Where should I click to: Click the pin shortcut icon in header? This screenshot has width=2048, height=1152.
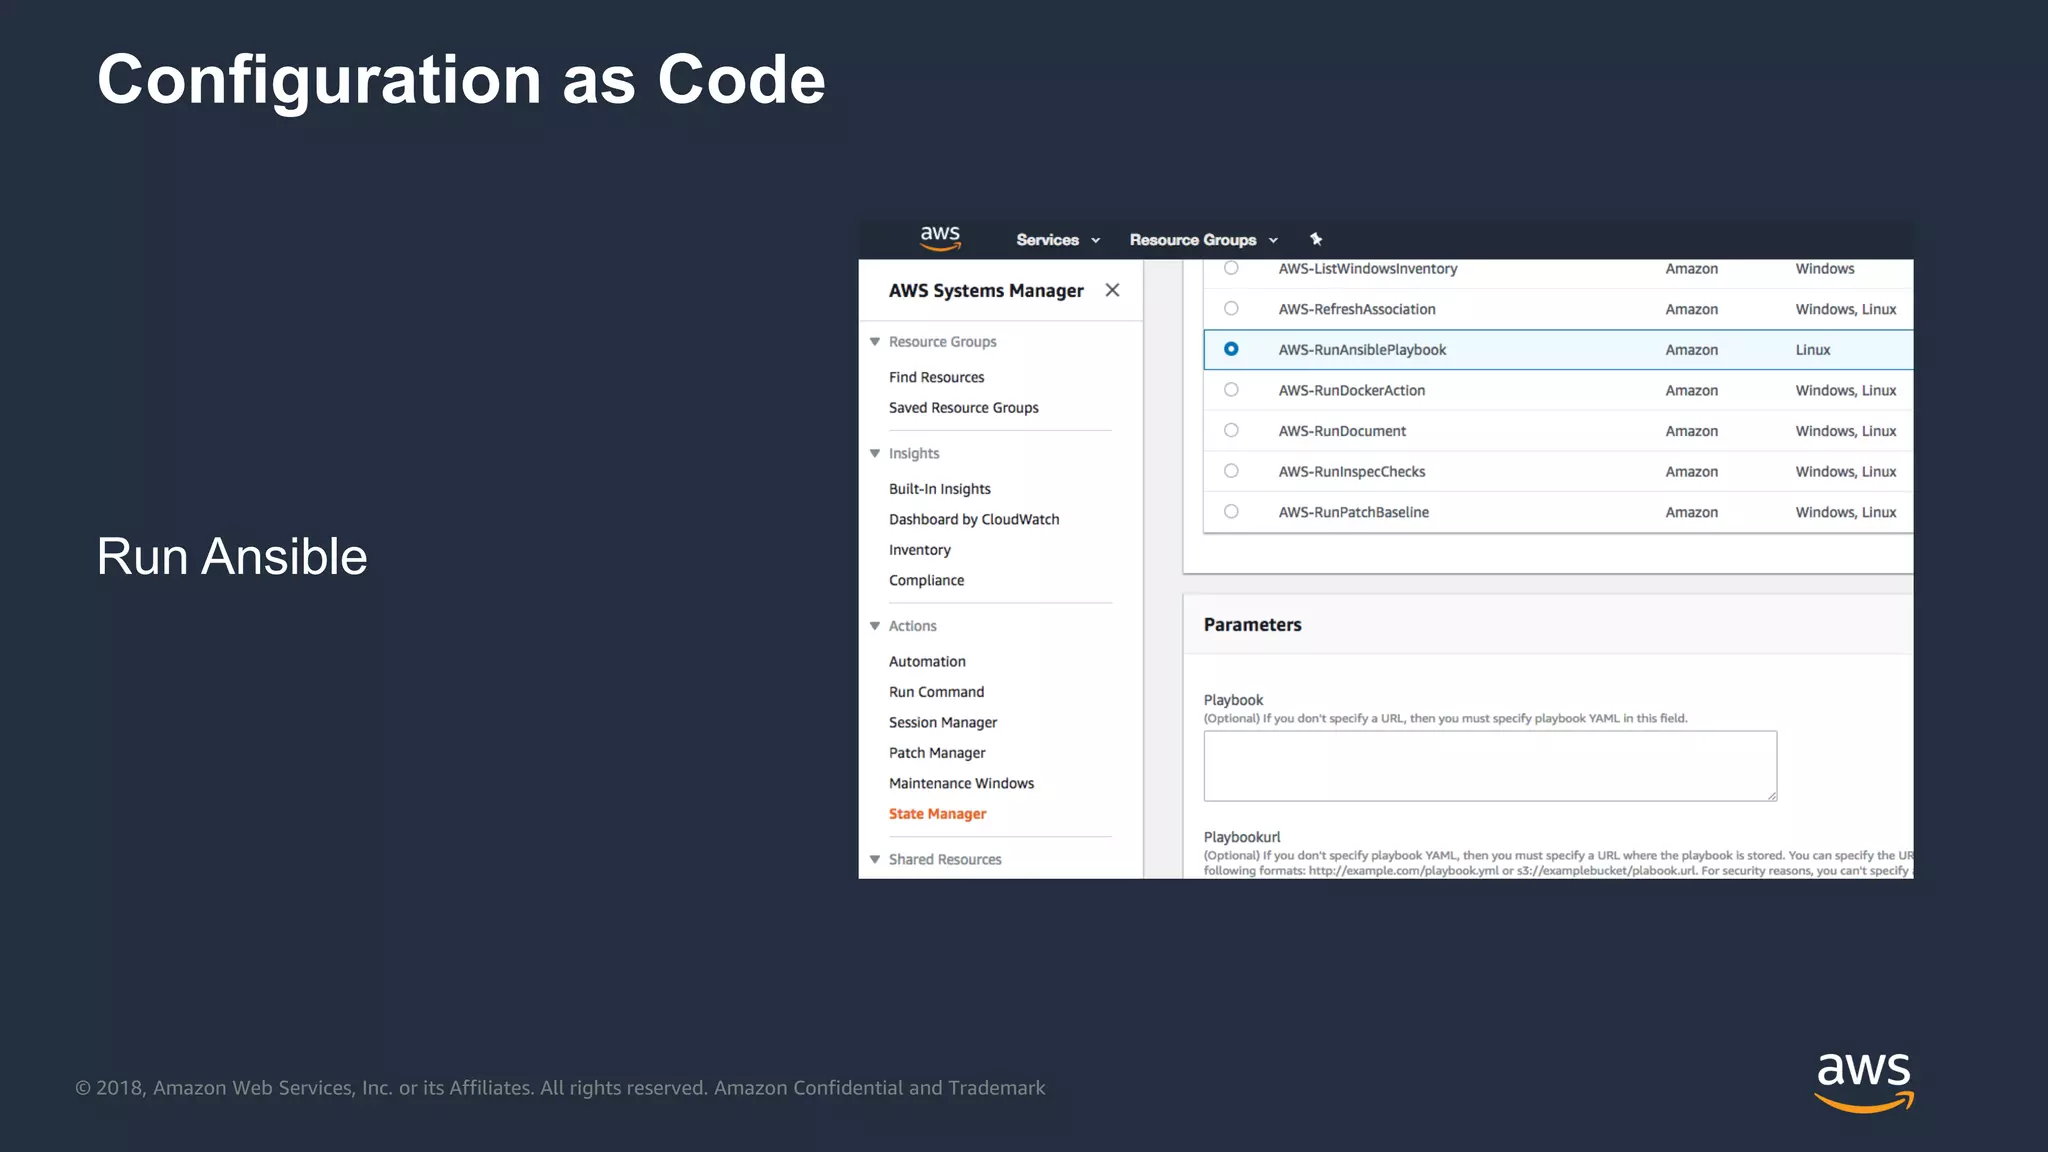1316,239
